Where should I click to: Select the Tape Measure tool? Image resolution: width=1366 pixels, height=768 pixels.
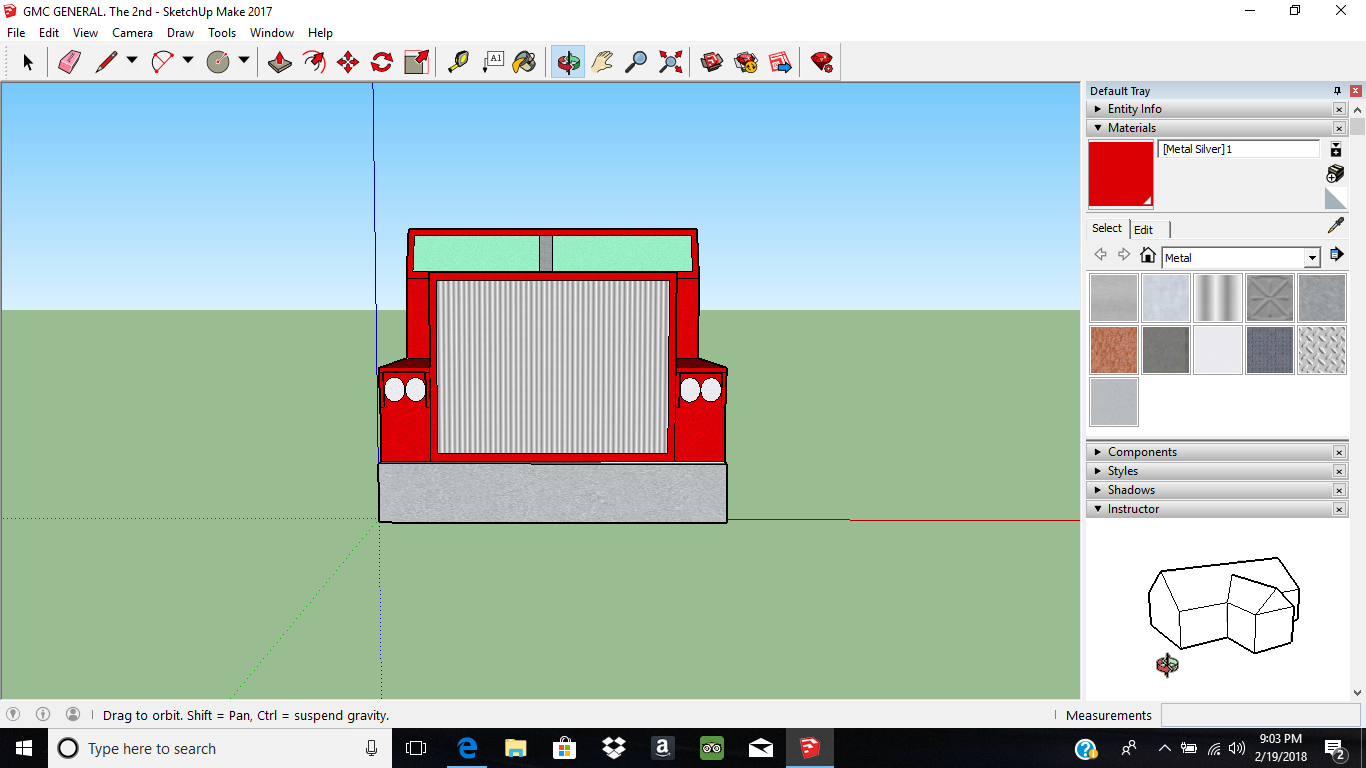(x=458, y=62)
